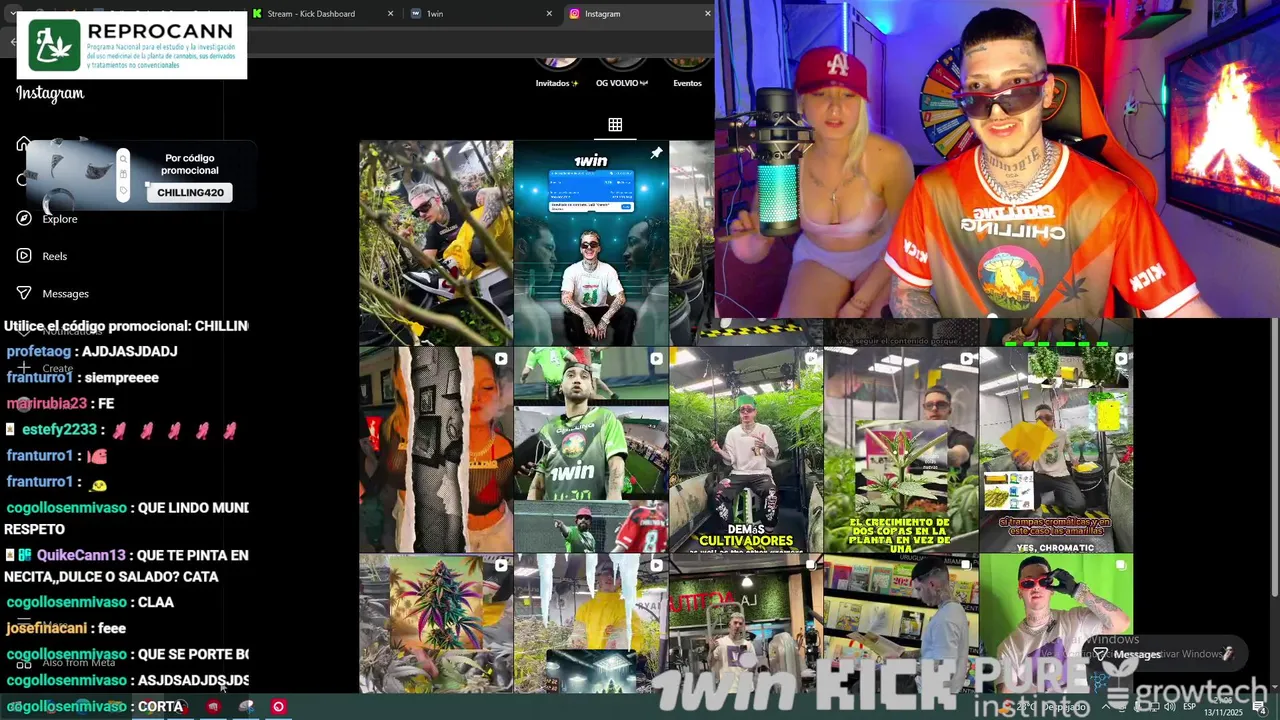
Task: Open the green 1win soccer jersey reel
Action: [x=591, y=450]
